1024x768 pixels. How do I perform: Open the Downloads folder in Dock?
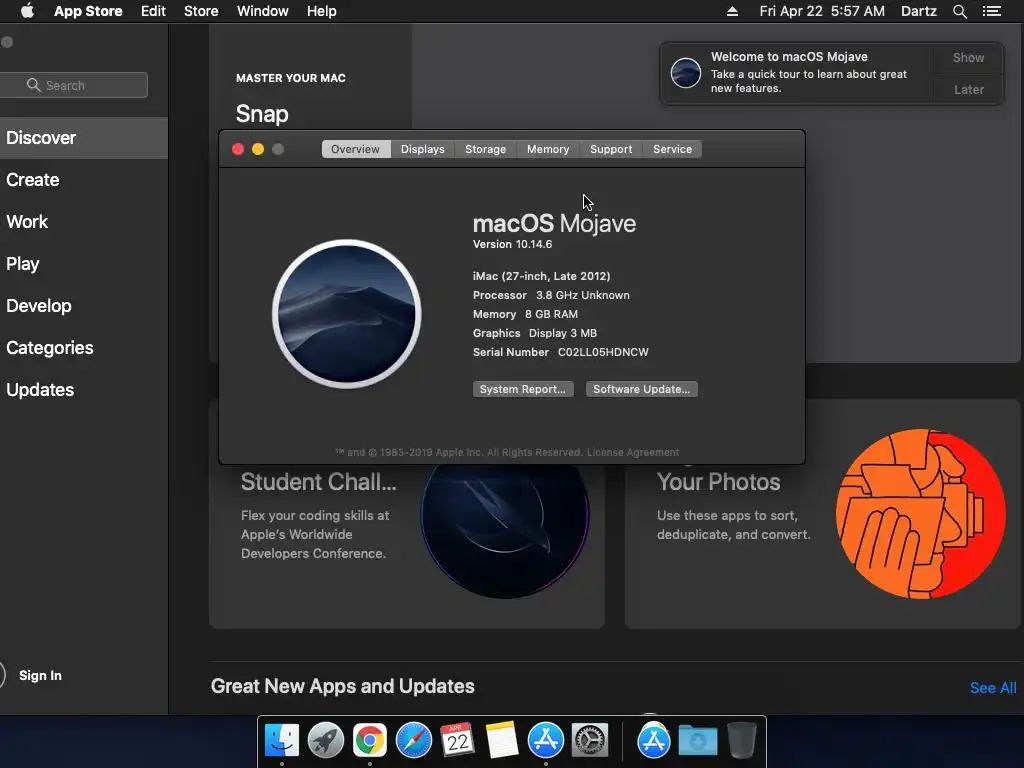[x=697, y=740]
